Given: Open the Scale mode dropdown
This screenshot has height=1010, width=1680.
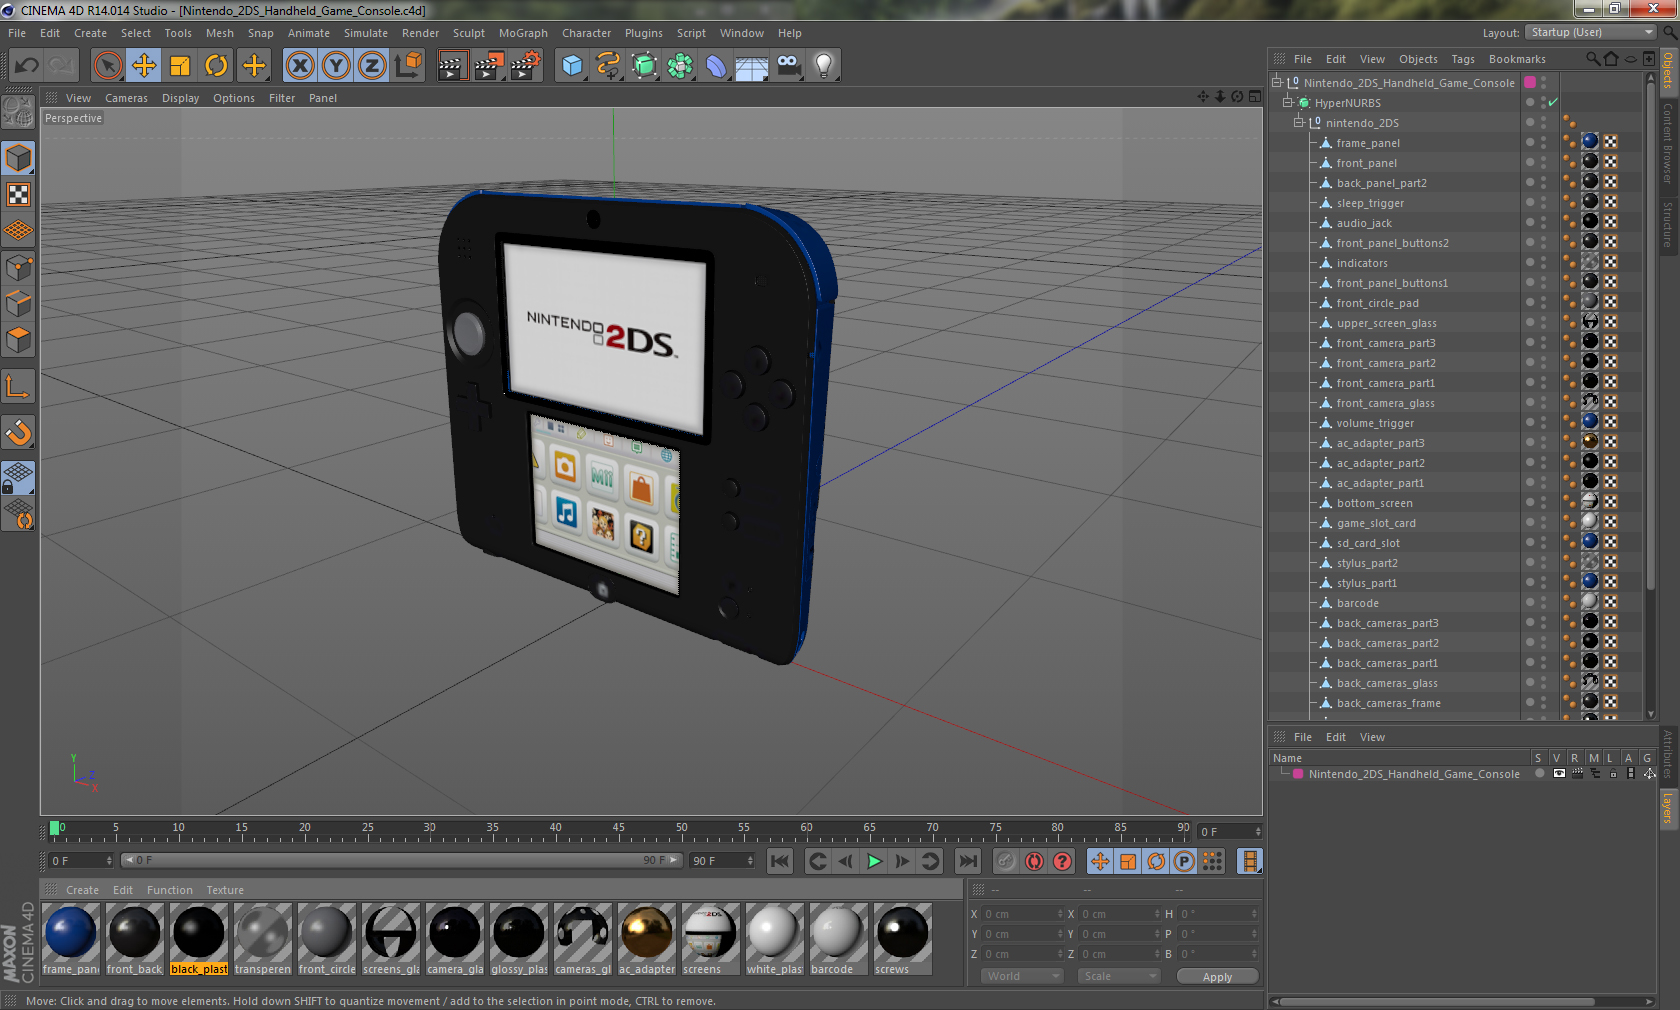Looking at the screenshot, I should point(1119,976).
